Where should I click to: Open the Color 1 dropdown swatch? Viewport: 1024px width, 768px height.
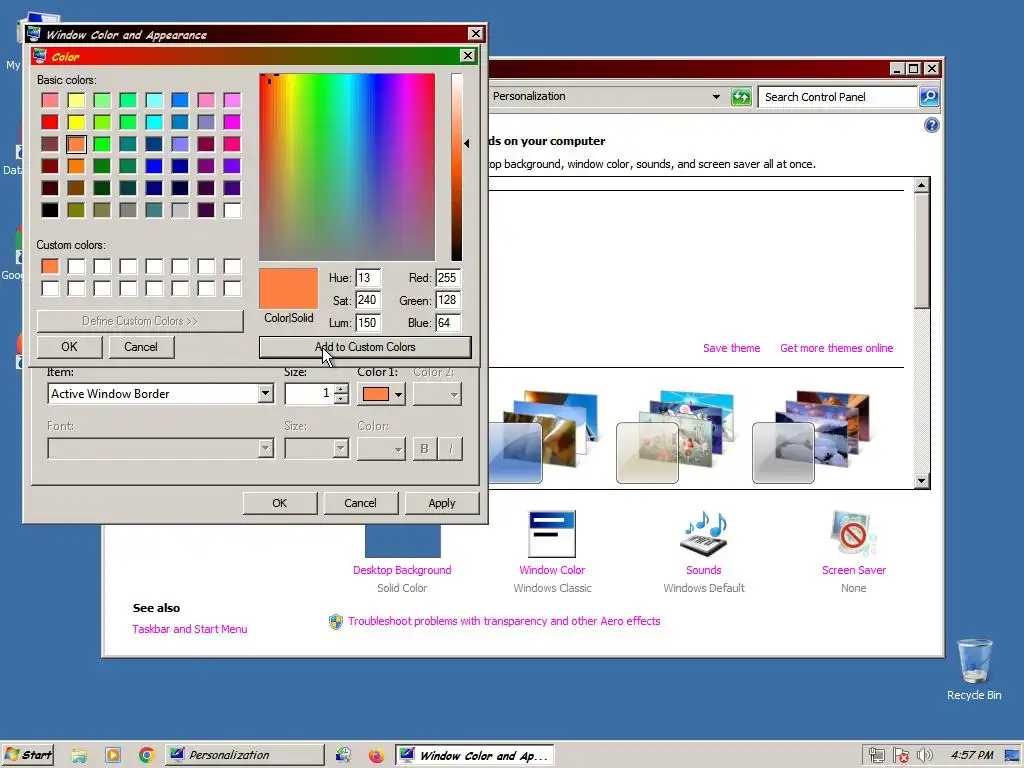(381, 394)
